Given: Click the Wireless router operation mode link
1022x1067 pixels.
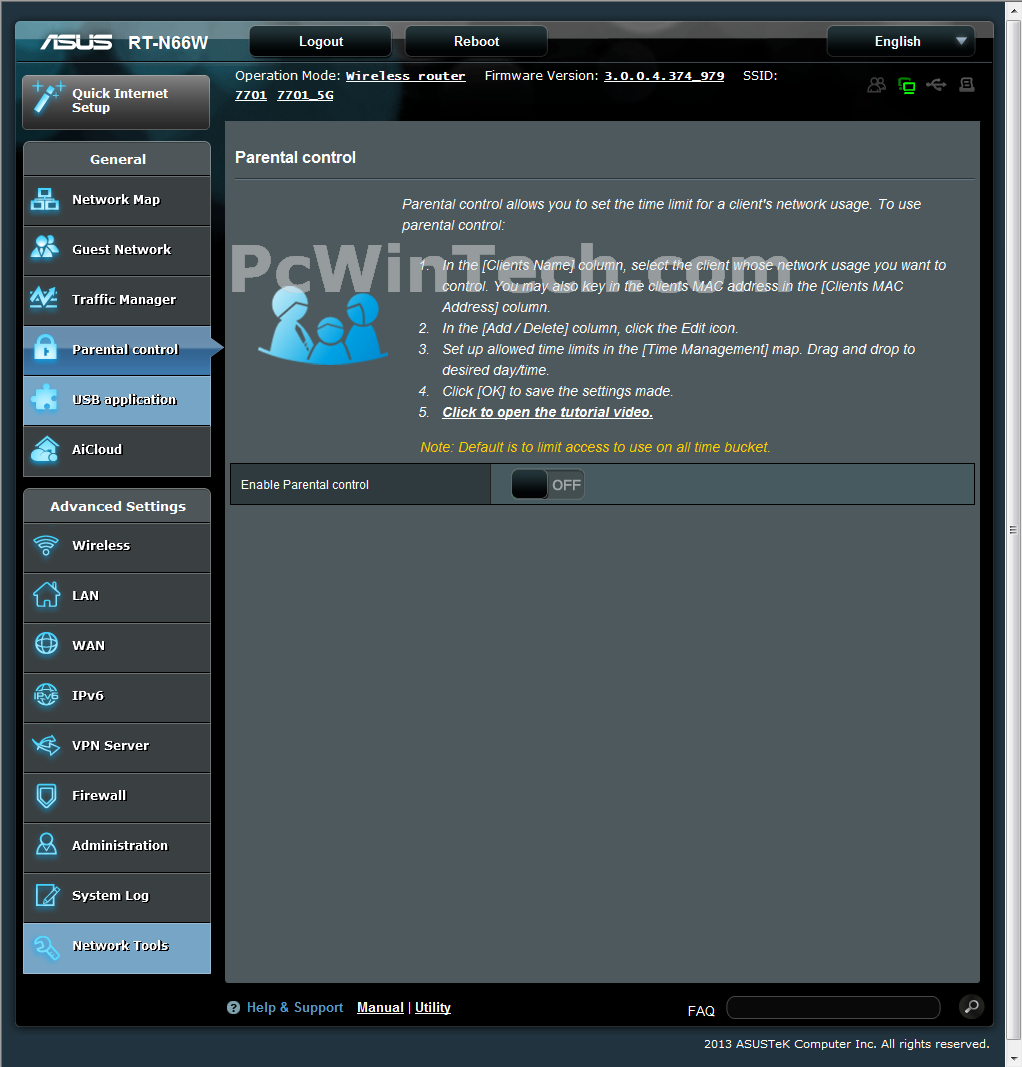Looking at the screenshot, I should coord(406,76).
